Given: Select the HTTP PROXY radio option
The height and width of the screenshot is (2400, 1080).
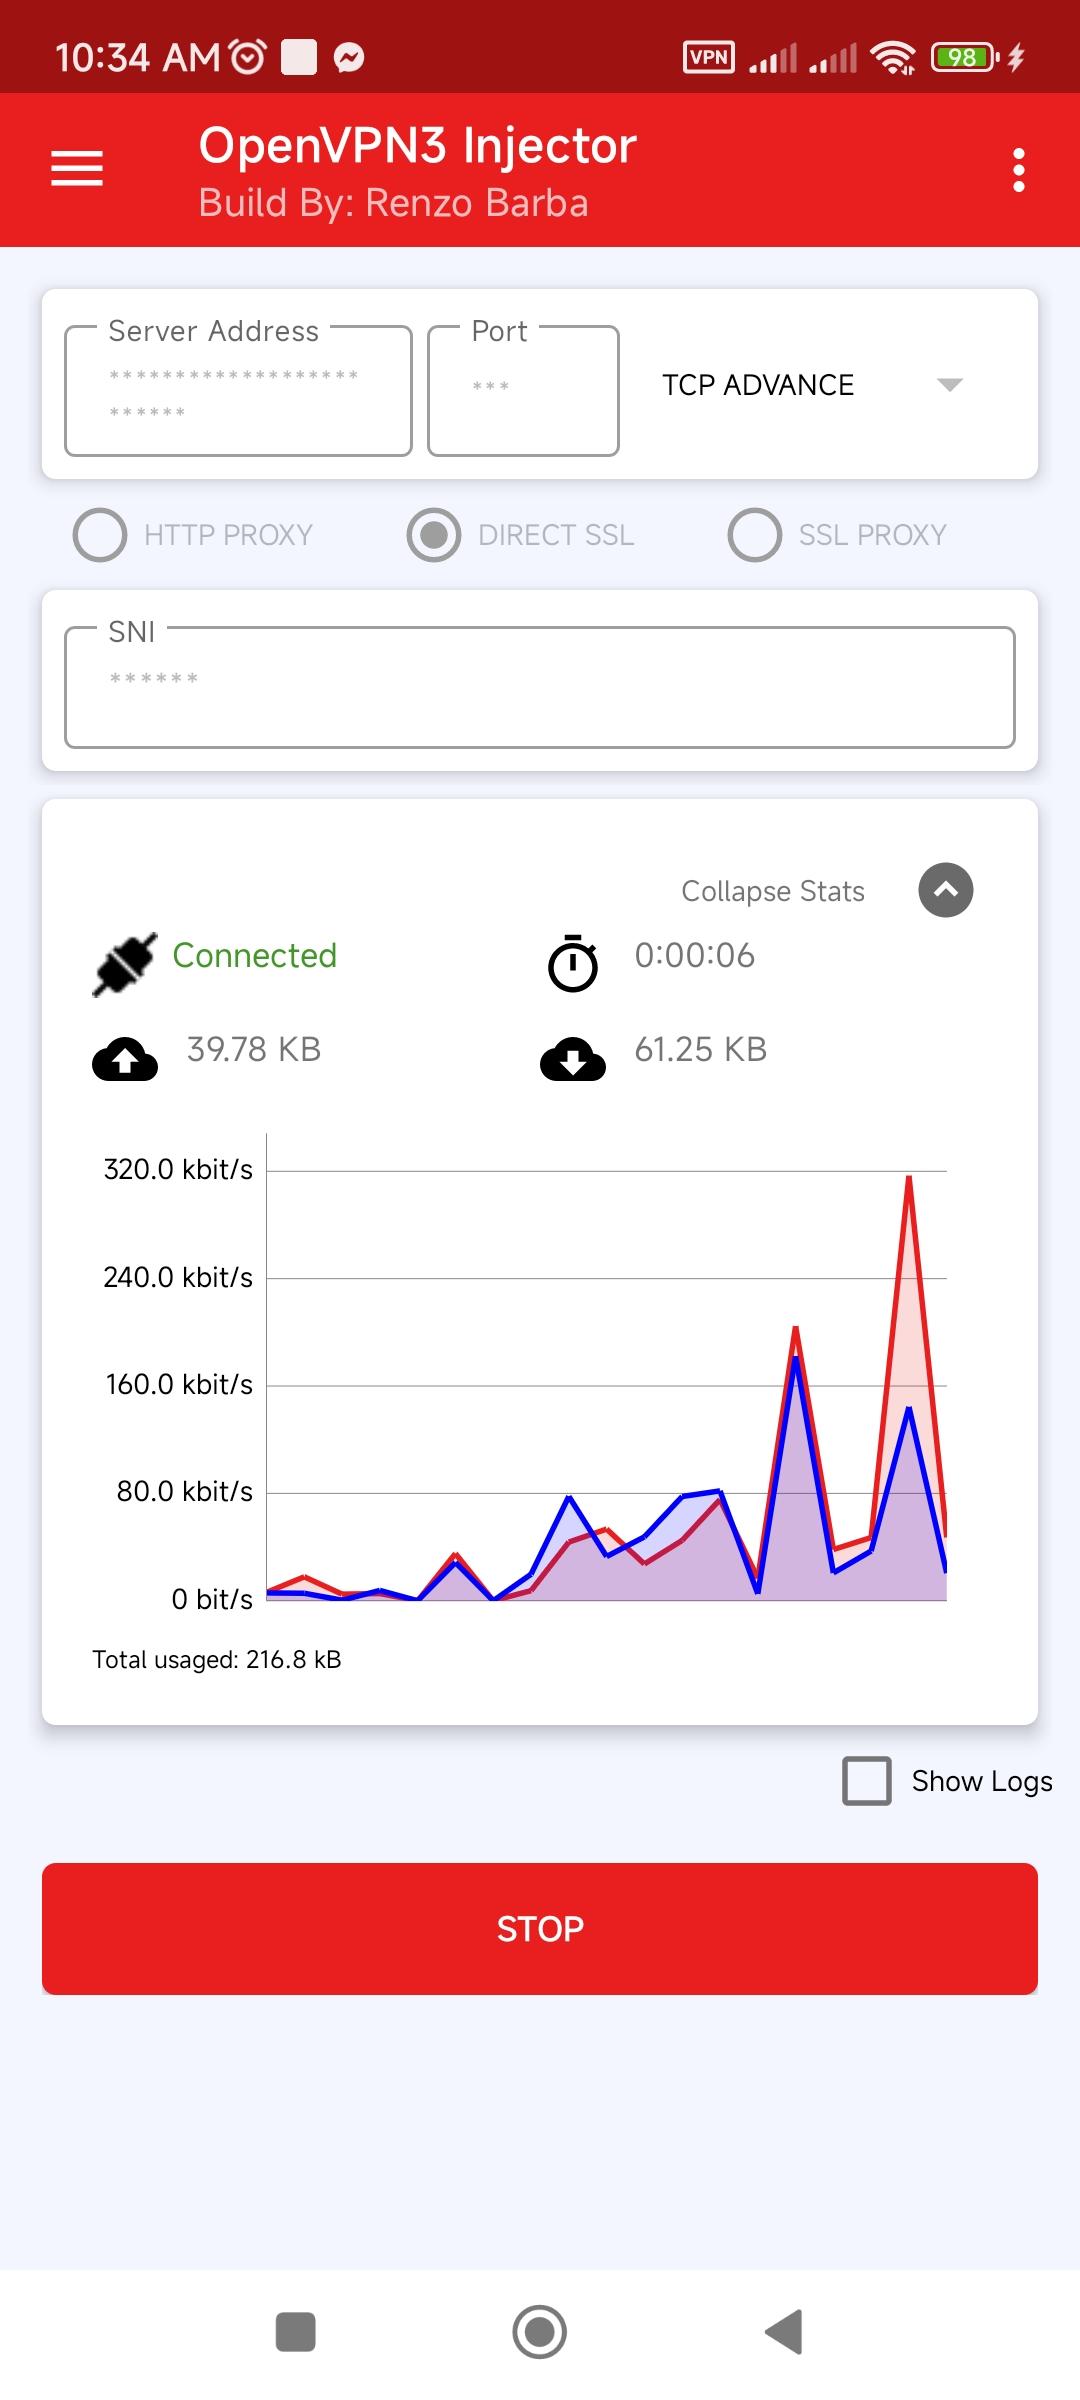Looking at the screenshot, I should pyautogui.click(x=193, y=535).
